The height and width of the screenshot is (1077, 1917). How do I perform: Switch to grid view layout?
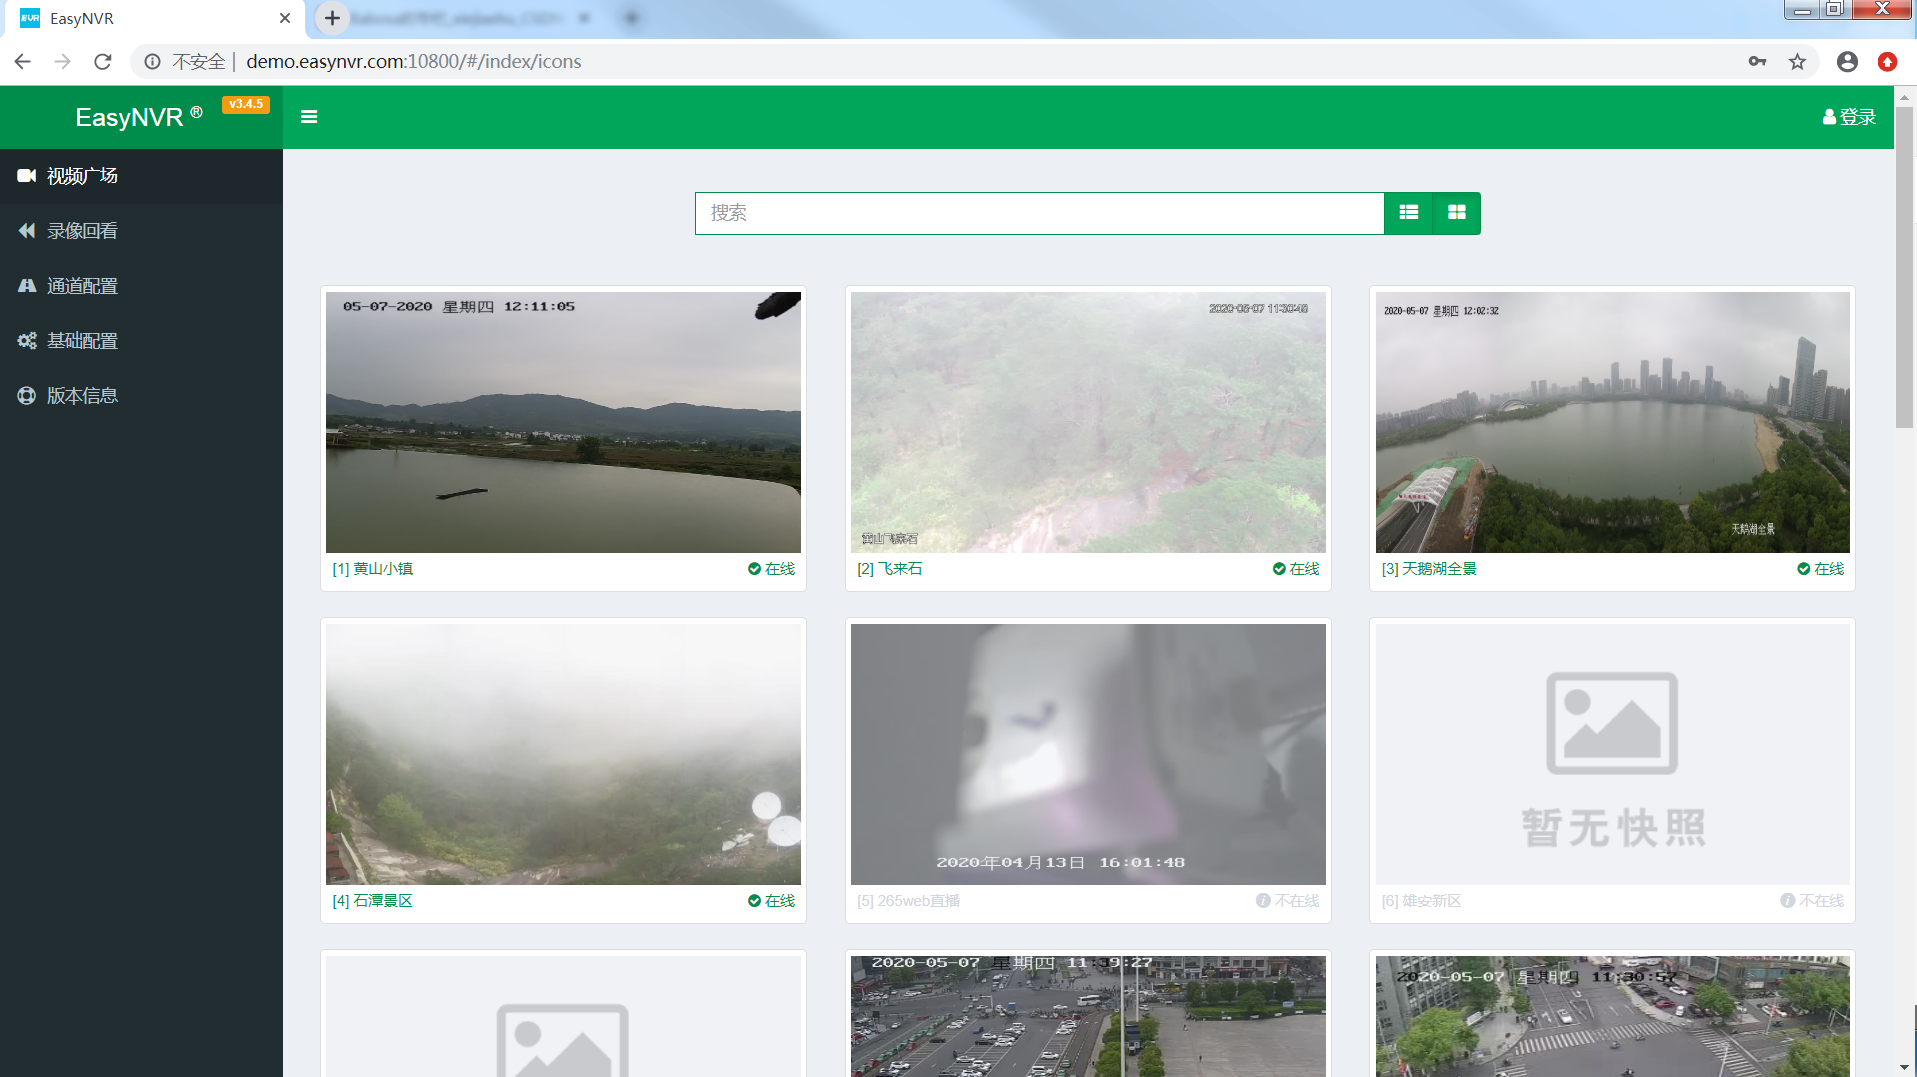(1457, 213)
